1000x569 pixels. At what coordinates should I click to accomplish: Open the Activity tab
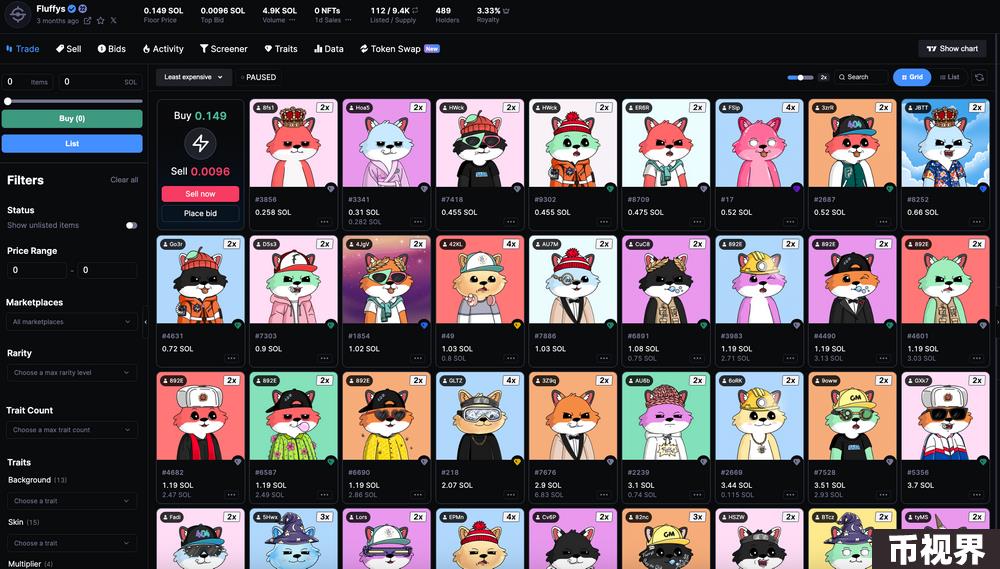click(163, 48)
